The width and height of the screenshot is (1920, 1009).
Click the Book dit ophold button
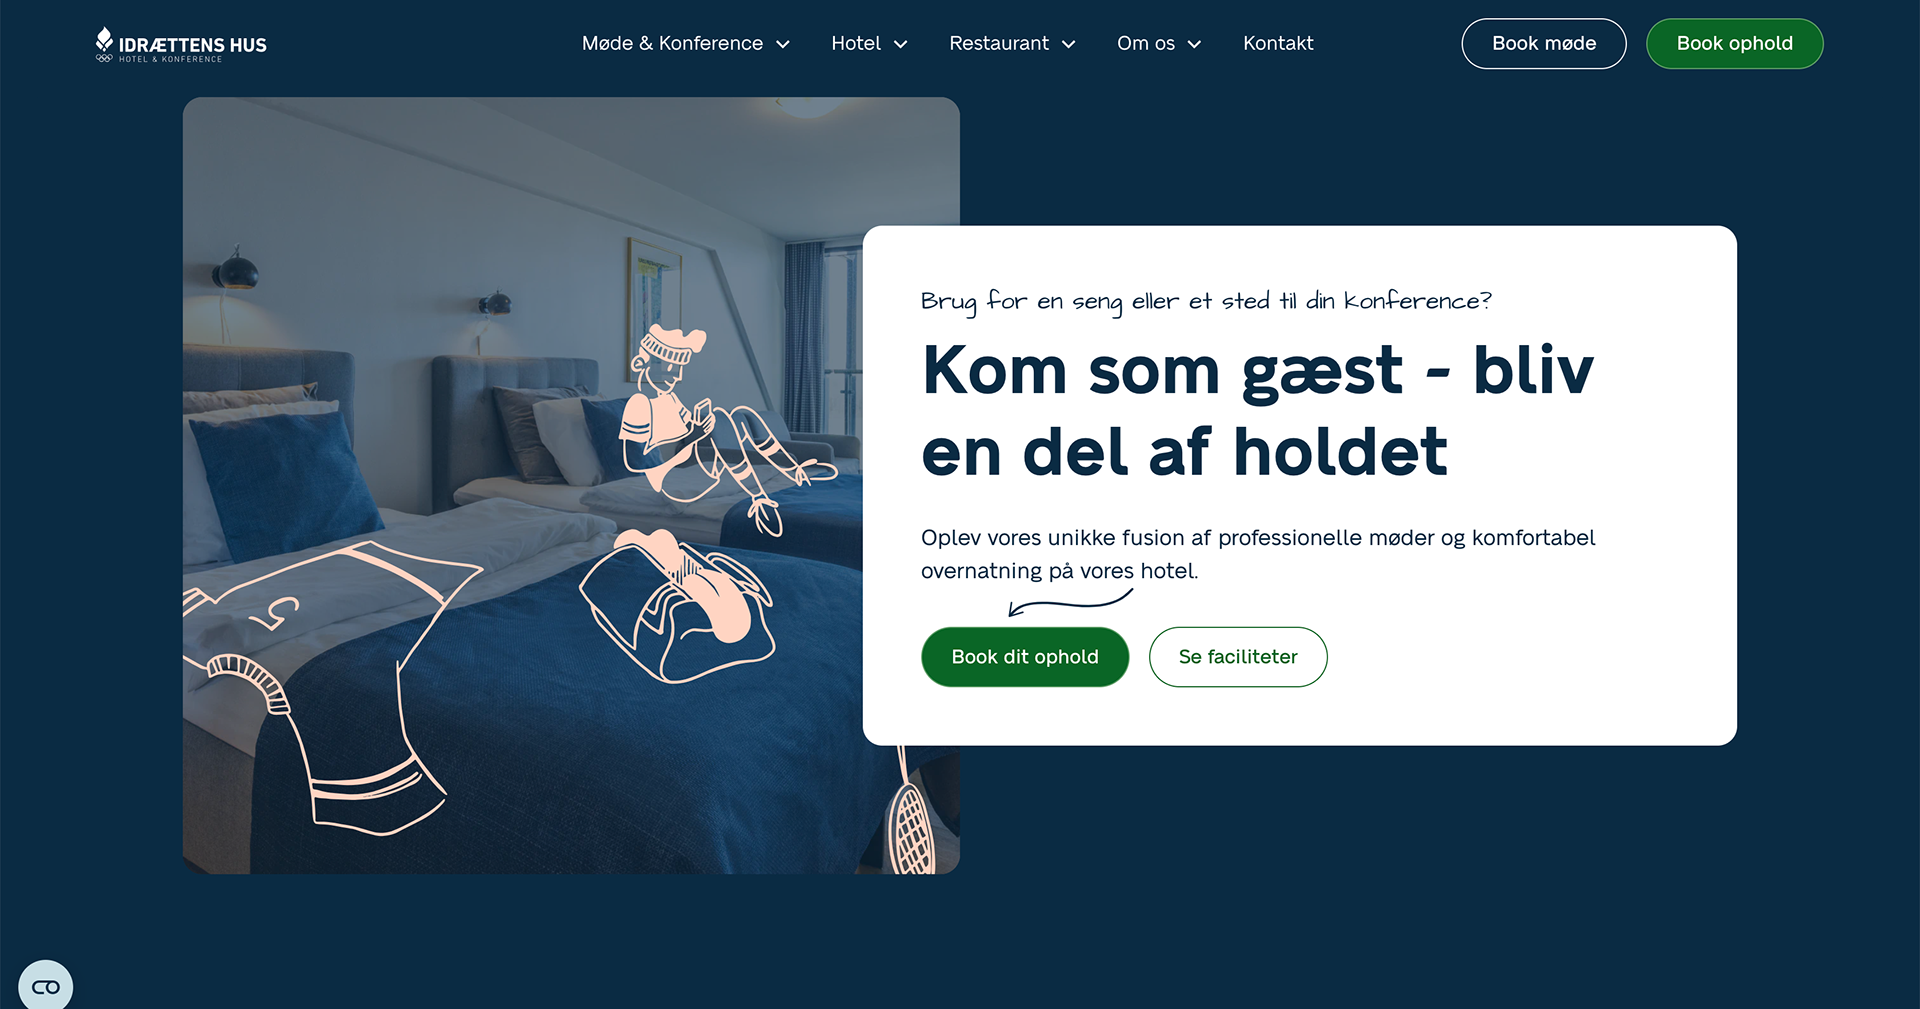[1025, 657]
